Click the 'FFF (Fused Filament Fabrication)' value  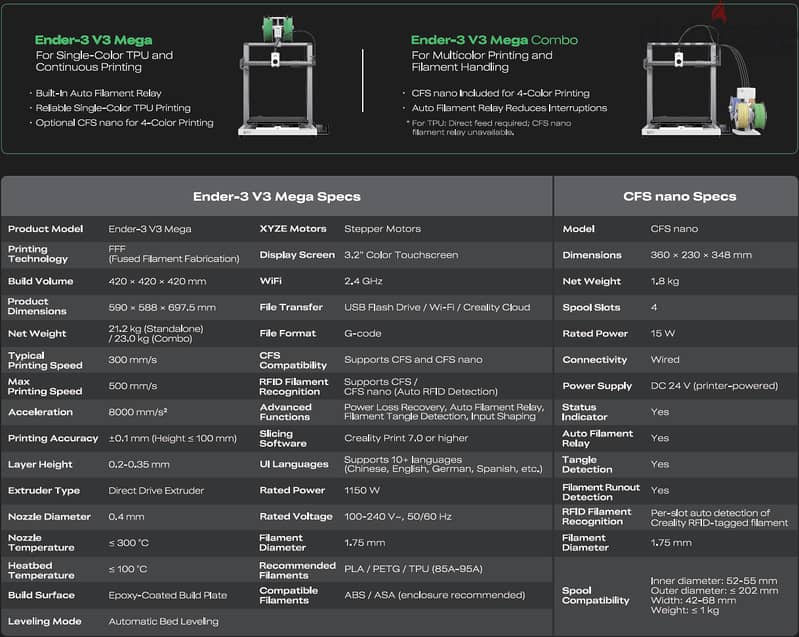coord(174,254)
